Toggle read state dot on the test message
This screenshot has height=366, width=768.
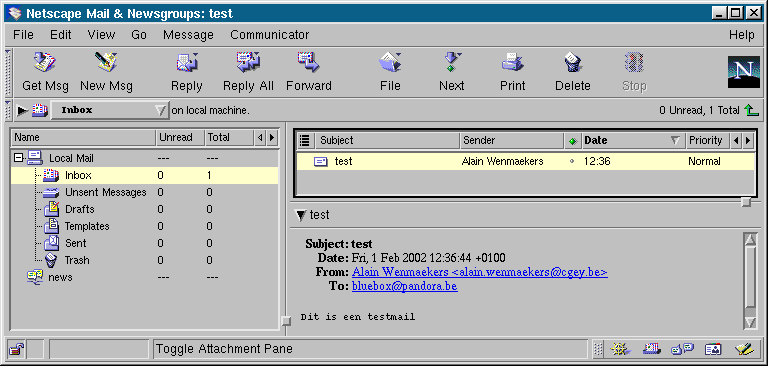pyautogui.click(x=572, y=161)
